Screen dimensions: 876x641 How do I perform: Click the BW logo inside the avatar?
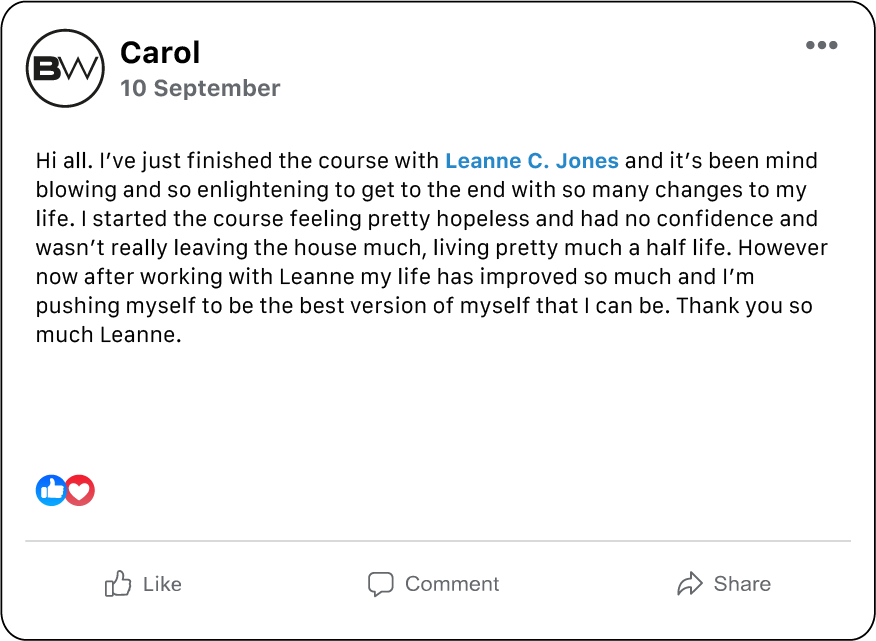[65, 68]
